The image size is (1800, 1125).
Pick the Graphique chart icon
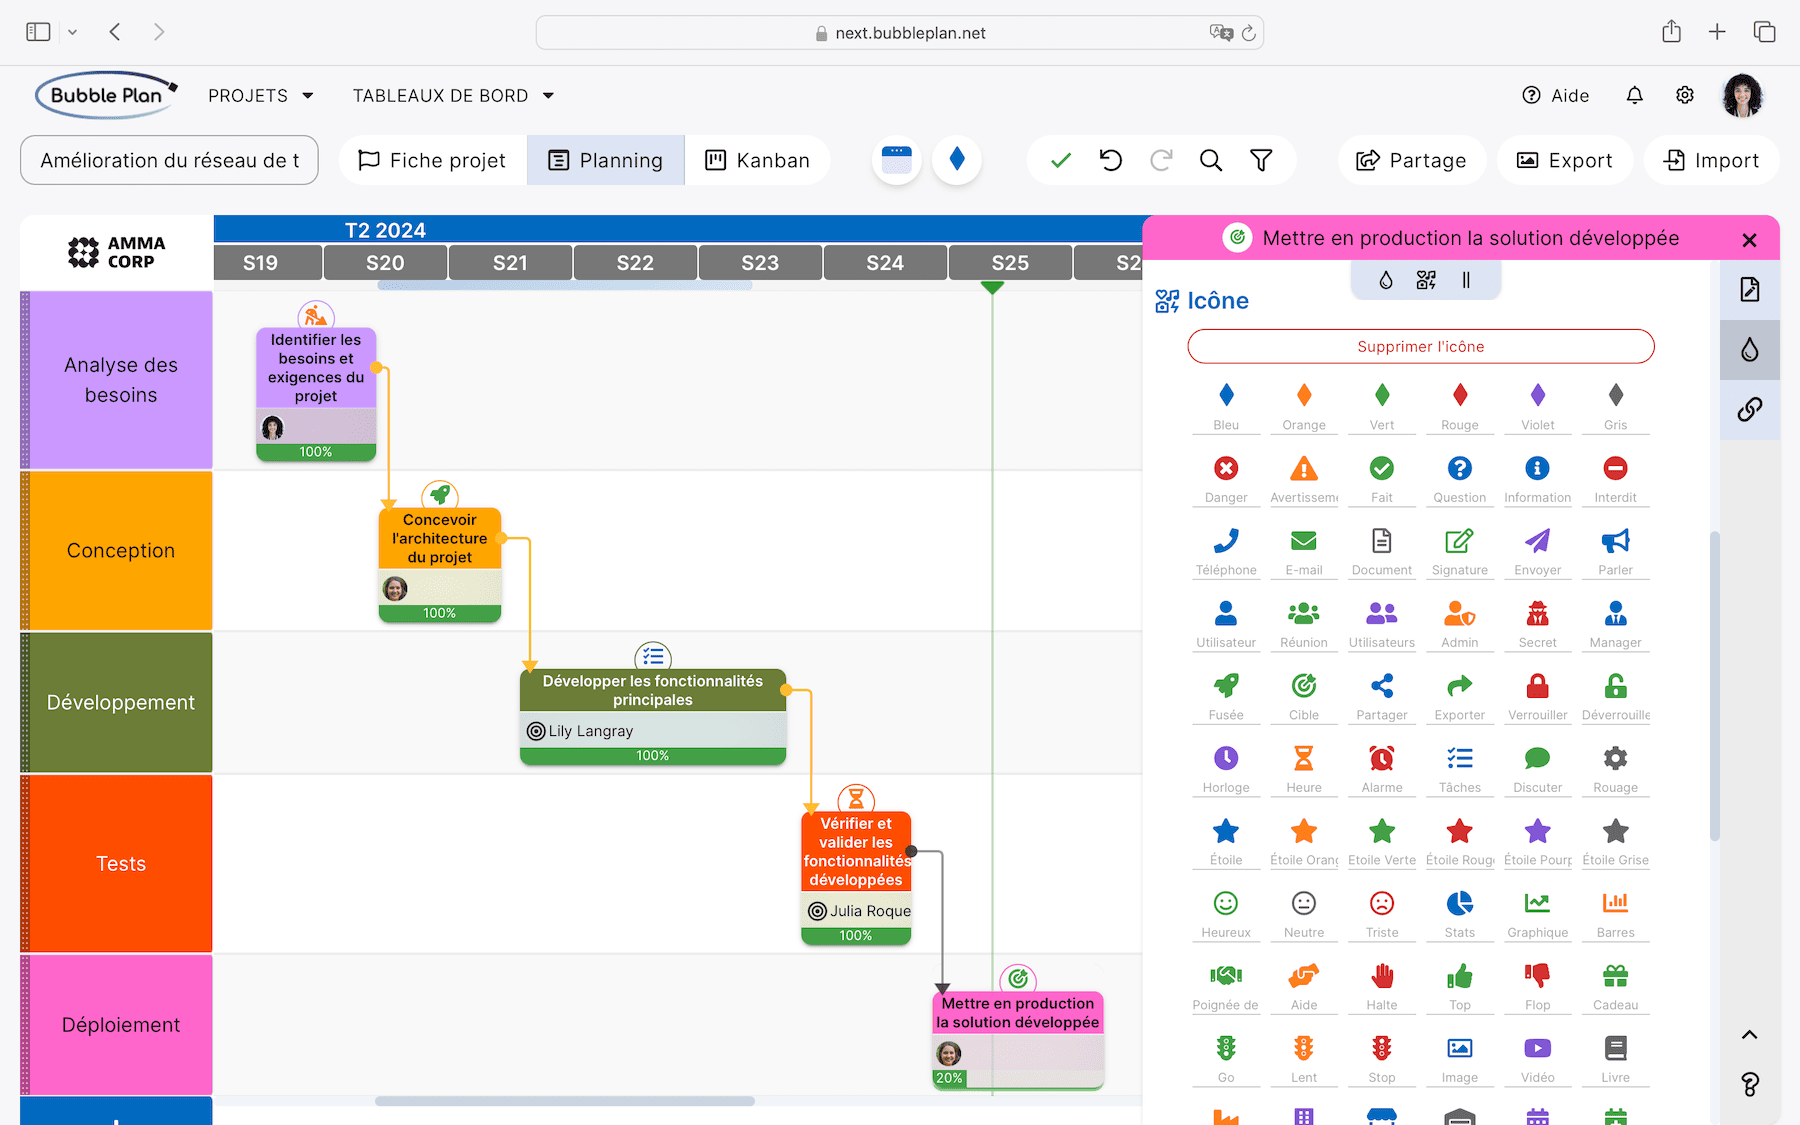1537,905
